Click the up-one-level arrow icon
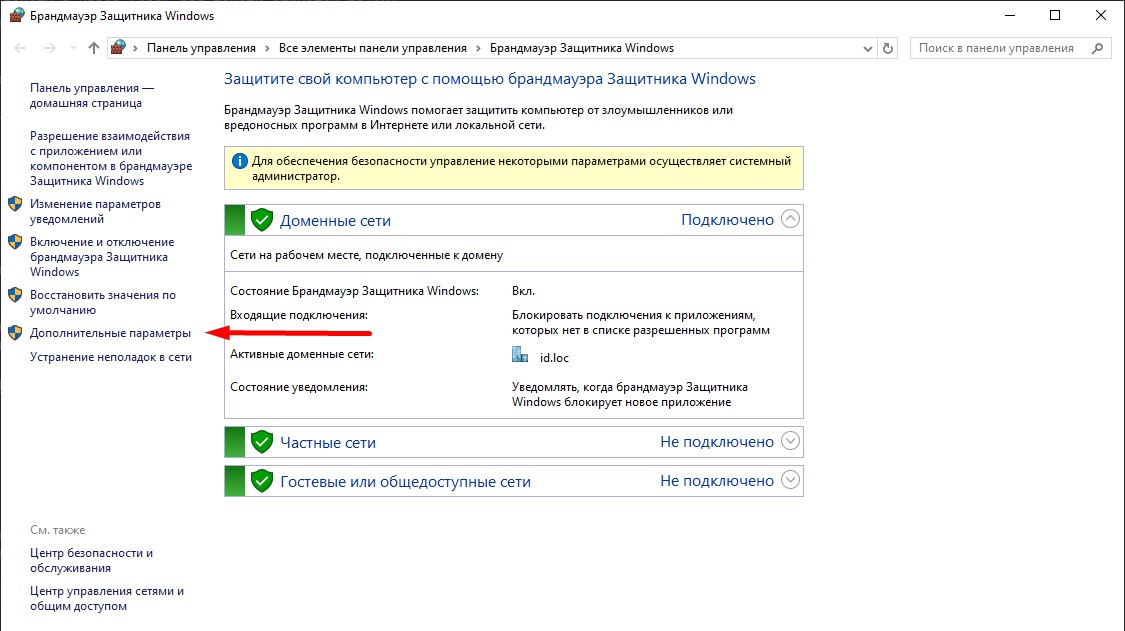Image resolution: width=1125 pixels, height=631 pixels. click(94, 48)
